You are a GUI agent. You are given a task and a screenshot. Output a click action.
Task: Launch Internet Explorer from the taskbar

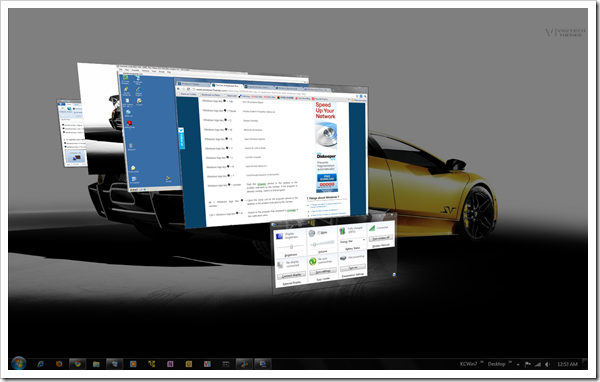pos(41,364)
